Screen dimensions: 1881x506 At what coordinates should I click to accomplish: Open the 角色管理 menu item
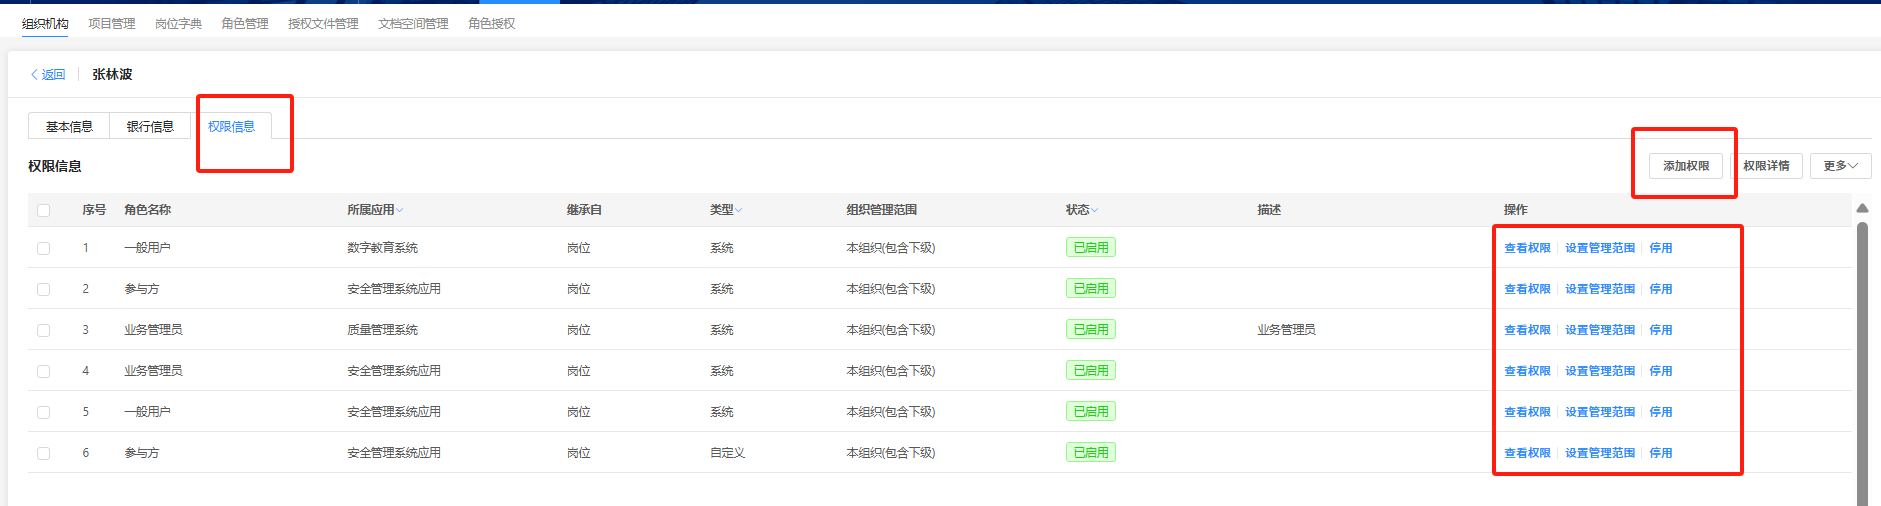(245, 24)
